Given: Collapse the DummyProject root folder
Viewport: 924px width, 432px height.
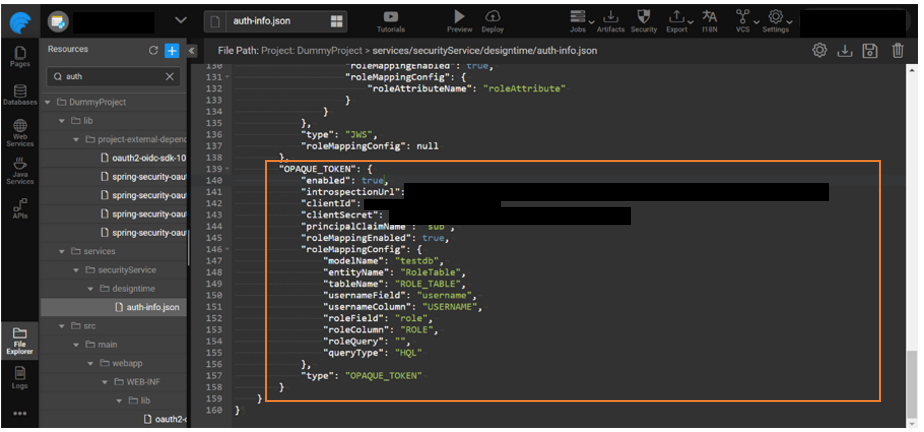Looking at the screenshot, I should pos(47,102).
